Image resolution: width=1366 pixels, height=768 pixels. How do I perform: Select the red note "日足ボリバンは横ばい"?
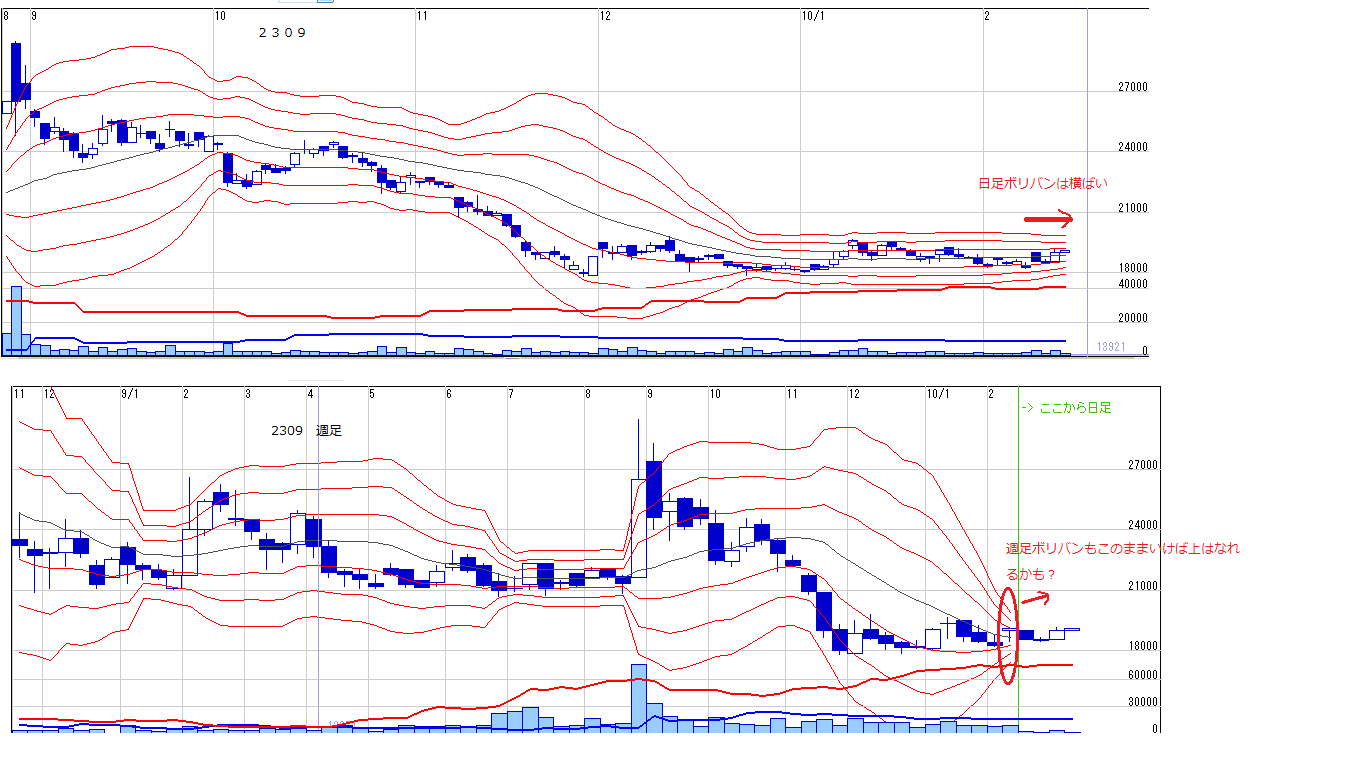(x=1042, y=183)
